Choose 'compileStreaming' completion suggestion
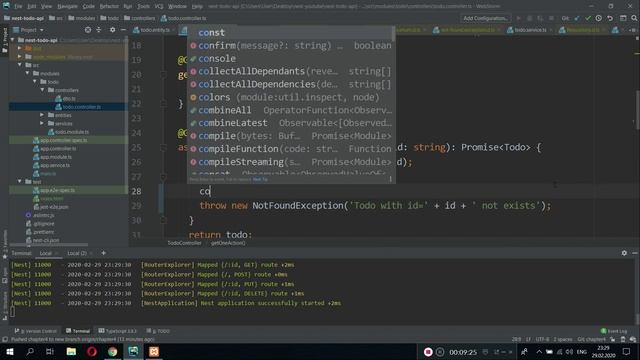 coord(291,162)
